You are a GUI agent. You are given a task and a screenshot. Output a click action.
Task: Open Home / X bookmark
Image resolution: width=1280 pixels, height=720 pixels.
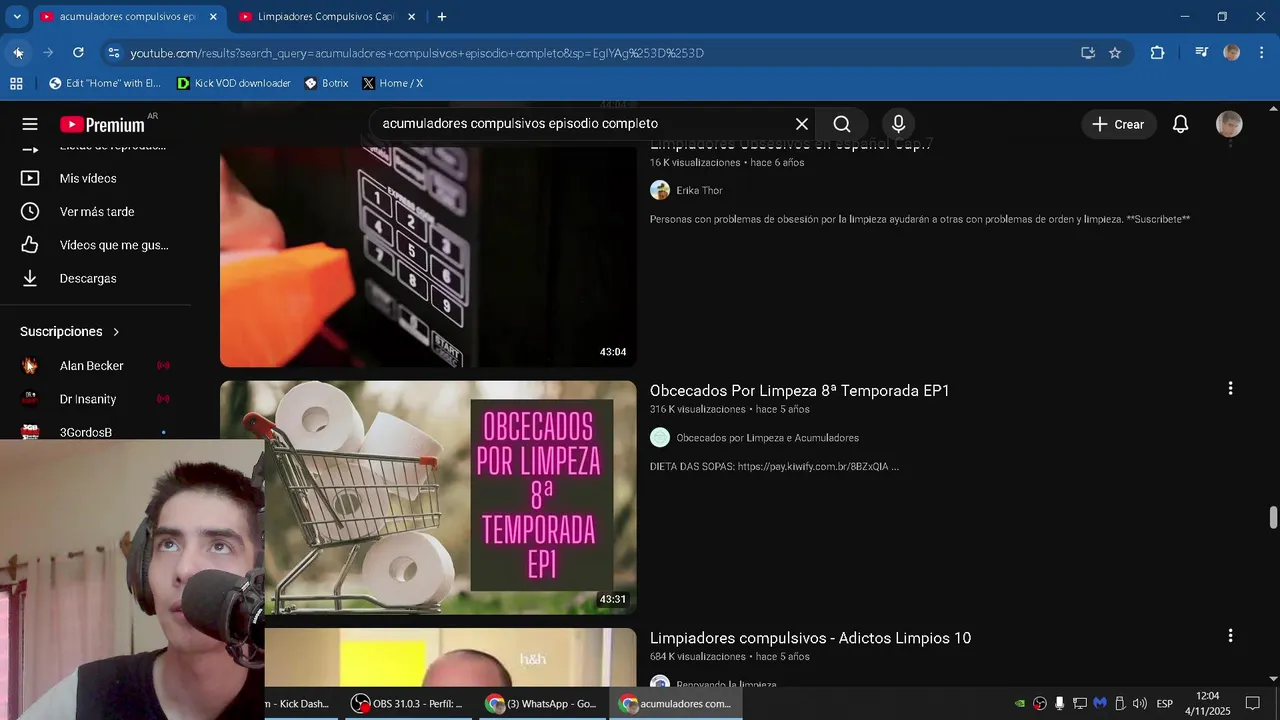pos(392,84)
